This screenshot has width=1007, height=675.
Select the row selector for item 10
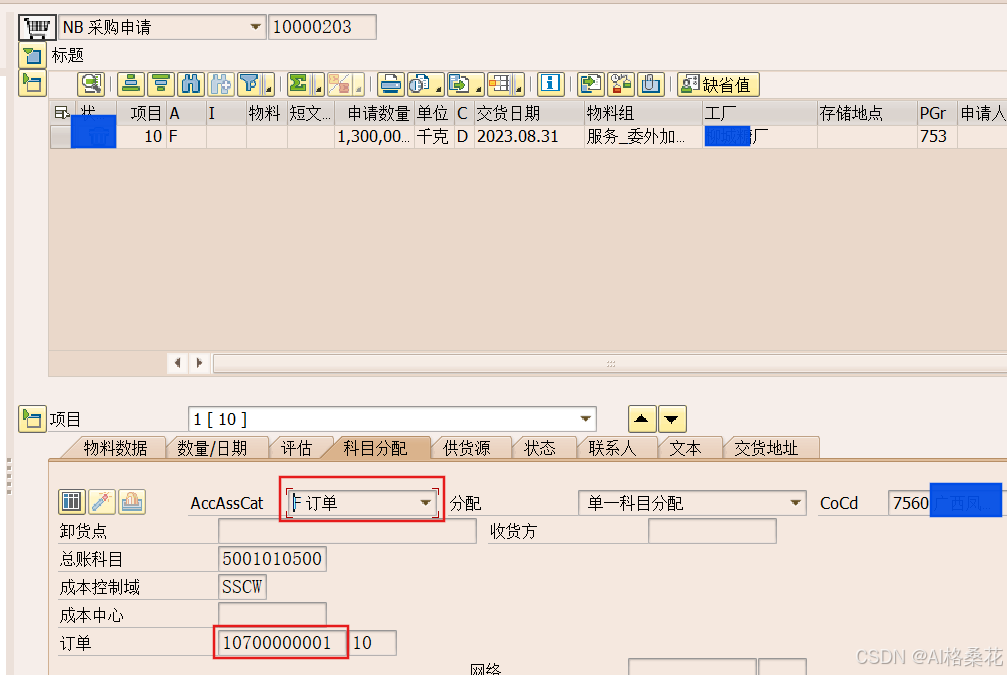[x=61, y=136]
